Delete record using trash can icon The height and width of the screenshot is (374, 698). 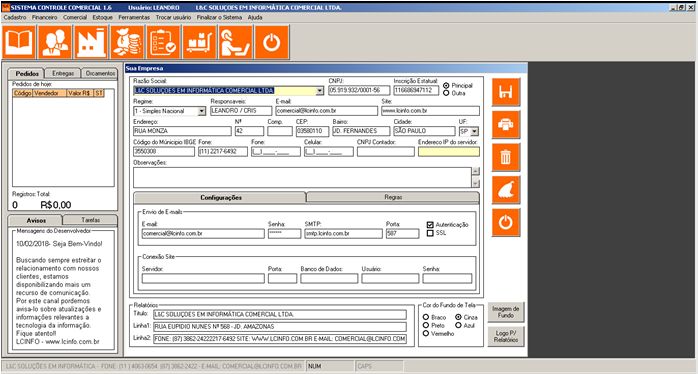[506, 157]
